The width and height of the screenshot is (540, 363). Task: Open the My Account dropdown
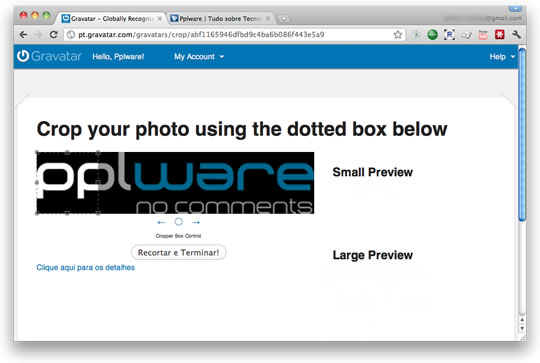[199, 56]
